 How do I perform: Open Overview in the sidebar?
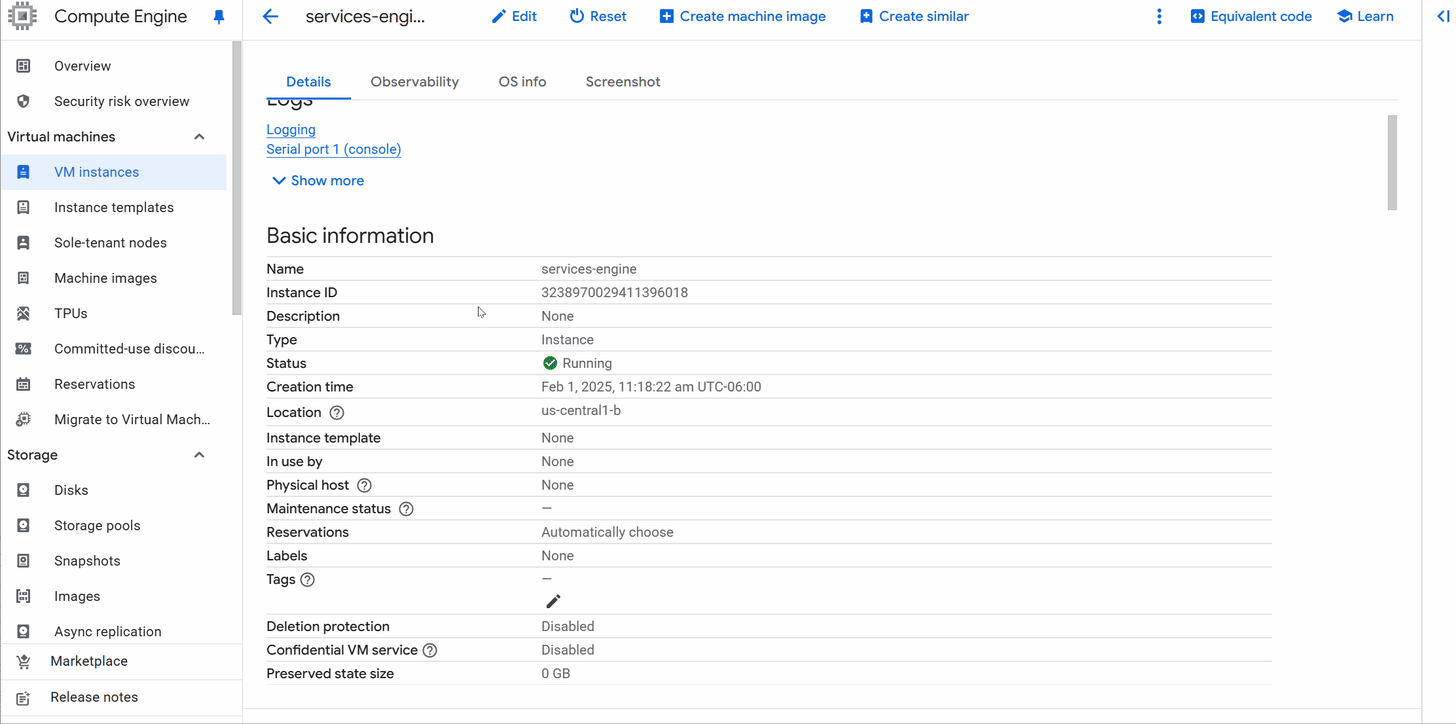pos(83,66)
